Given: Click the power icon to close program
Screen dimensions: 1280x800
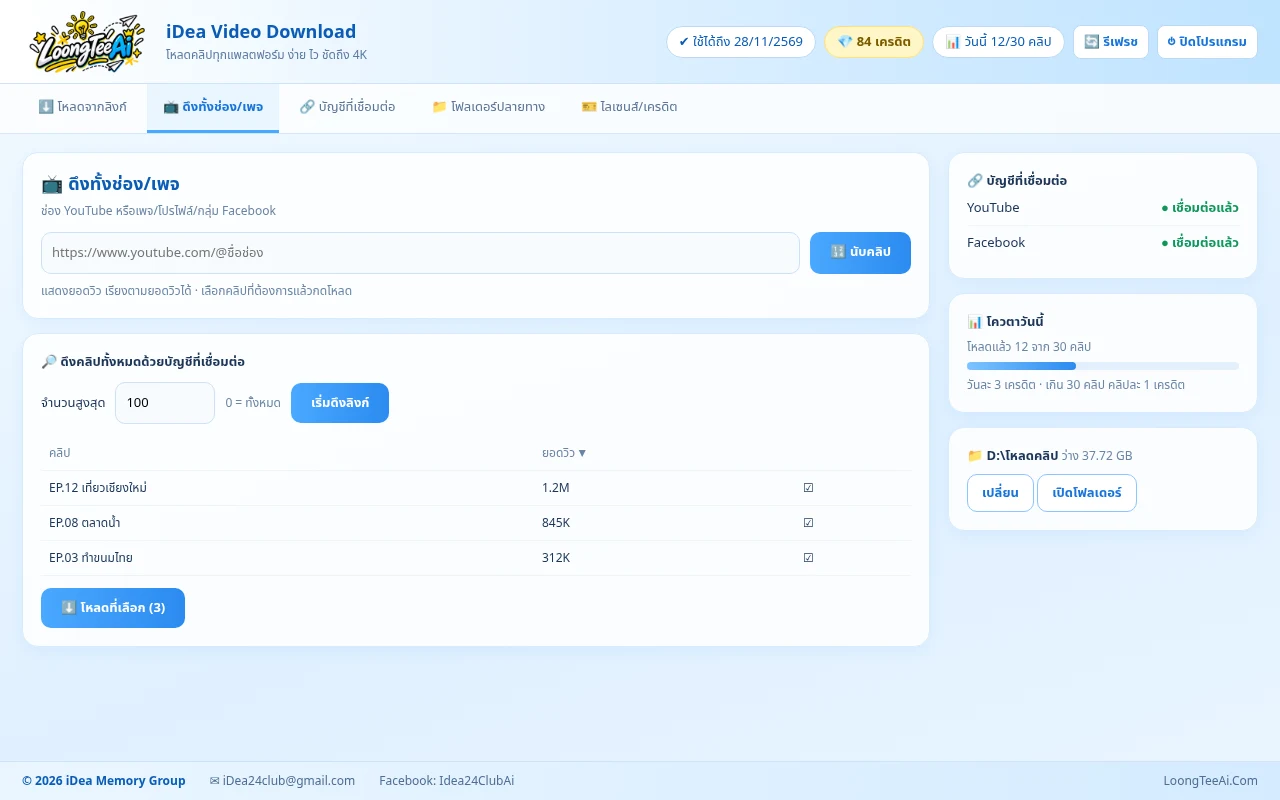Looking at the screenshot, I should (x=1172, y=42).
